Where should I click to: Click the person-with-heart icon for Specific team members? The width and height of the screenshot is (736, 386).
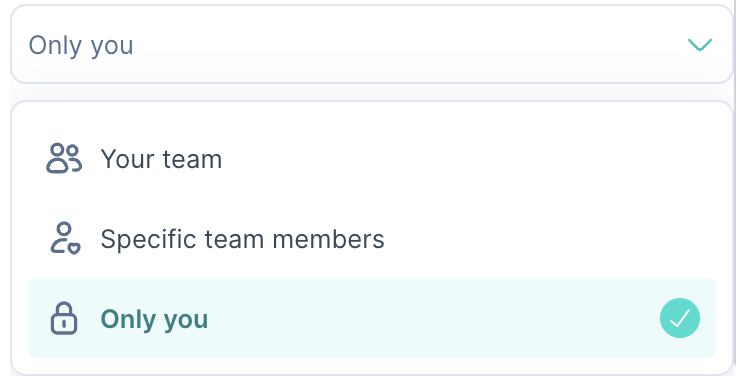coord(65,239)
